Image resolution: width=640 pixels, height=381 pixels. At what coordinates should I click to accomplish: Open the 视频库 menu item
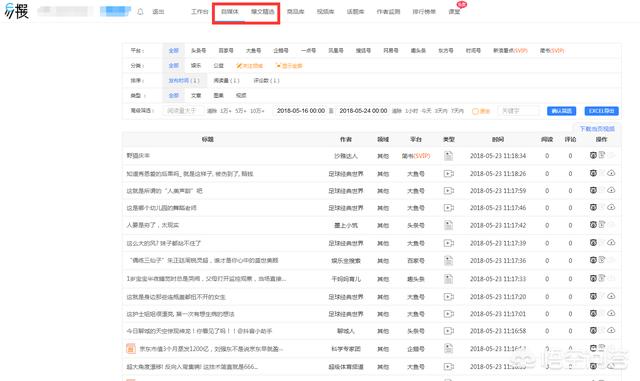click(325, 11)
